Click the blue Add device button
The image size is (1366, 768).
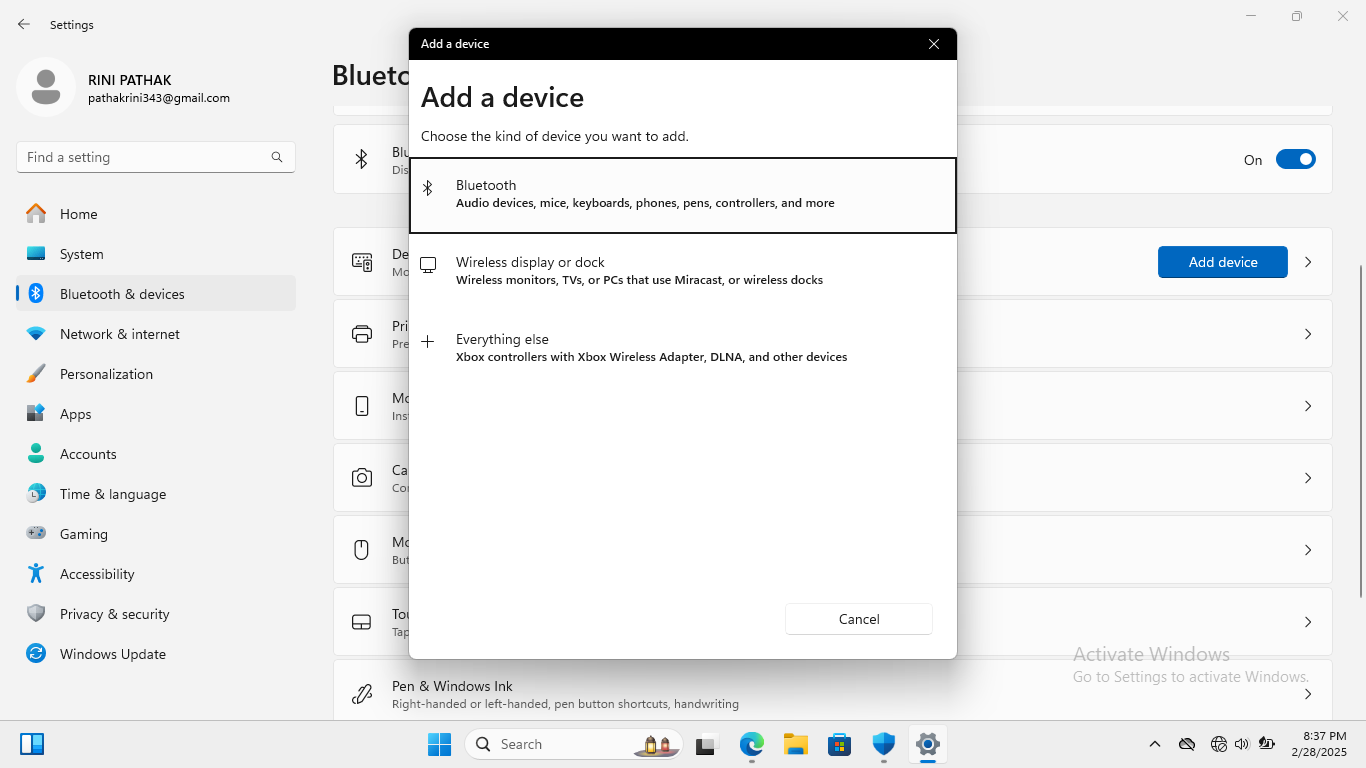pos(1222,262)
